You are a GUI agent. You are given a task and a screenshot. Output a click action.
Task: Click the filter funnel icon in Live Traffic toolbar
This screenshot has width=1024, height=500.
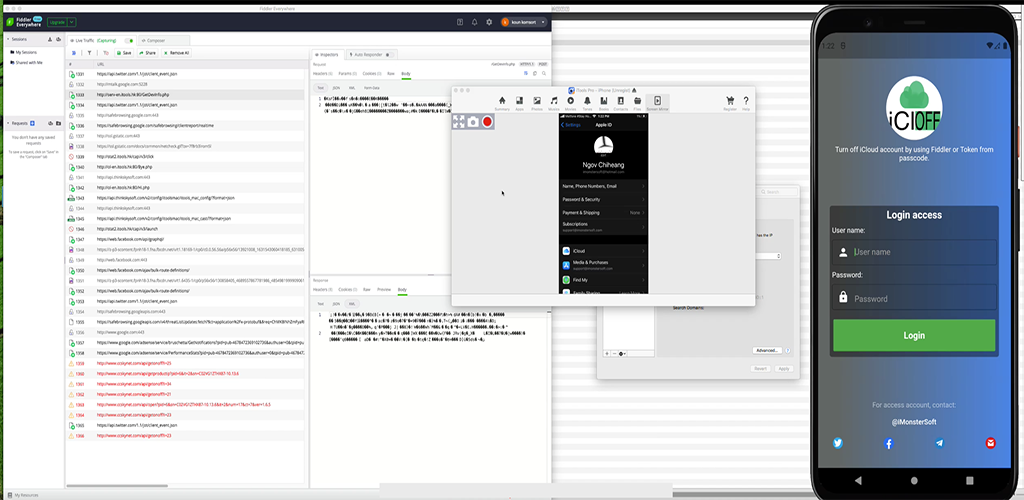(x=89, y=53)
